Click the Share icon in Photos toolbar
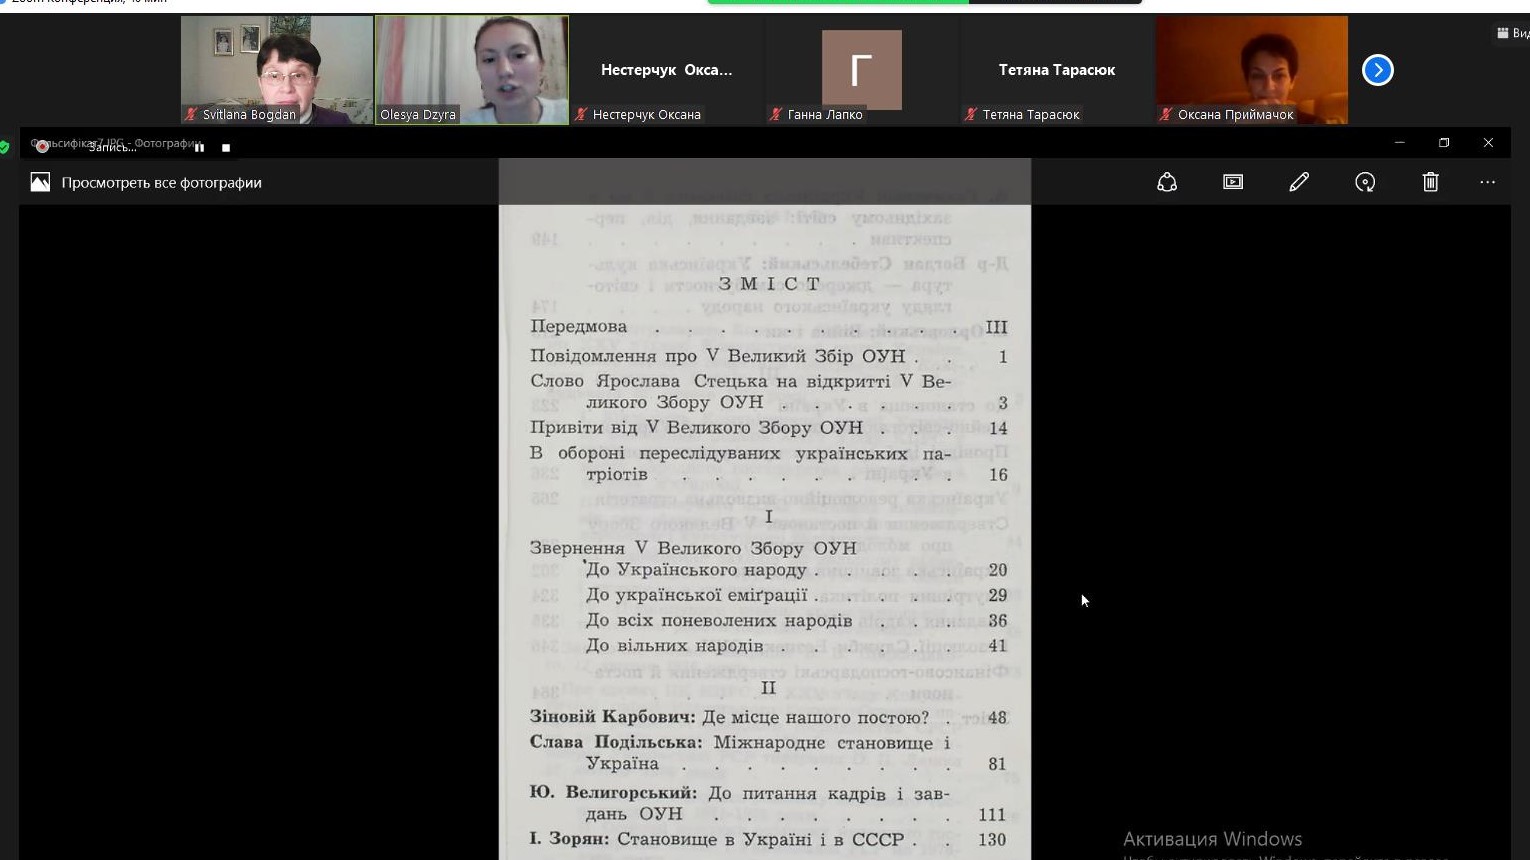1530x860 pixels. tap(1167, 182)
